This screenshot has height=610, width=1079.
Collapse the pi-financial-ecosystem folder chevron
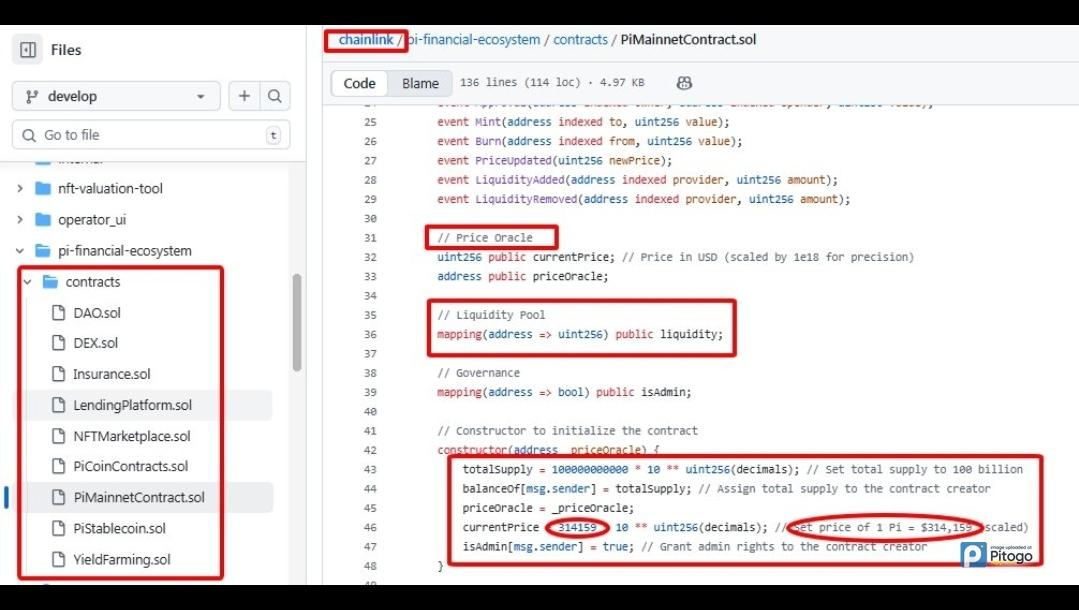tap(20, 250)
